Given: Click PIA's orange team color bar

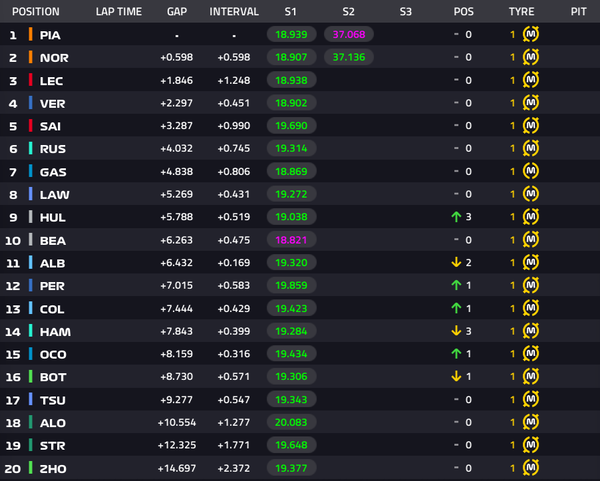Looking at the screenshot, I should click(31, 34).
